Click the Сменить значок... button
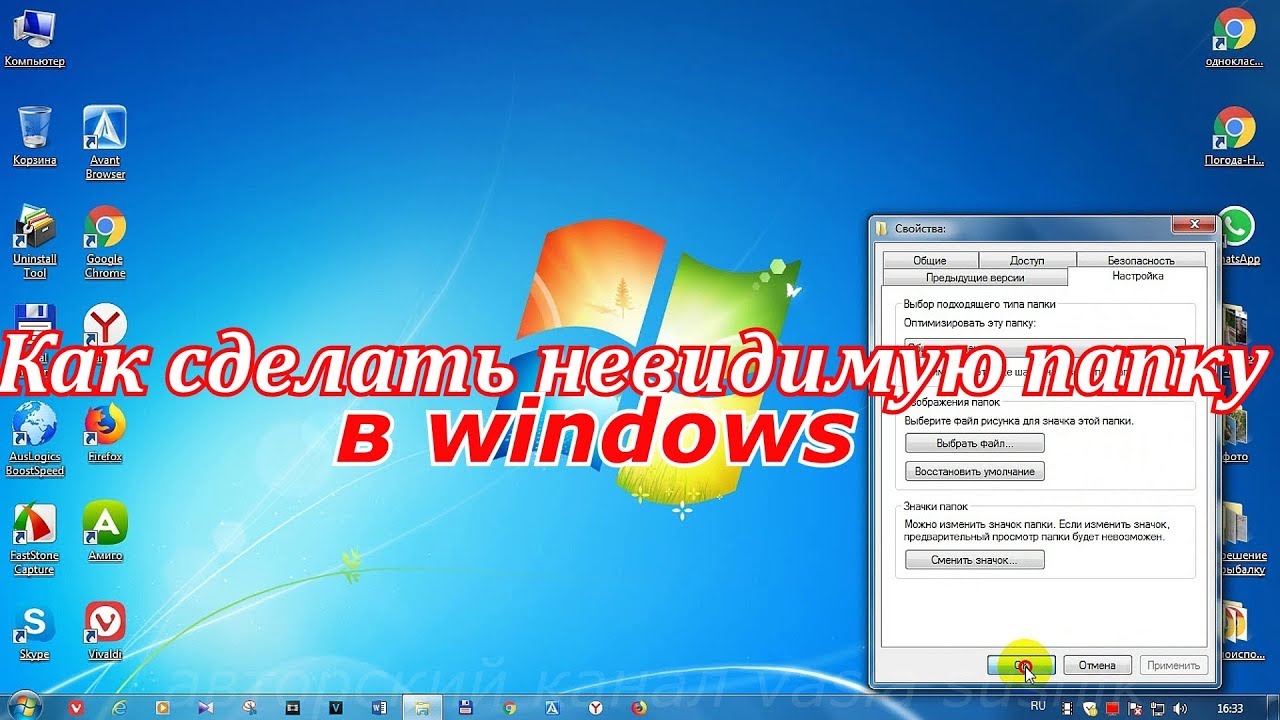The height and width of the screenshot is (720, 1280). (975, 560)
